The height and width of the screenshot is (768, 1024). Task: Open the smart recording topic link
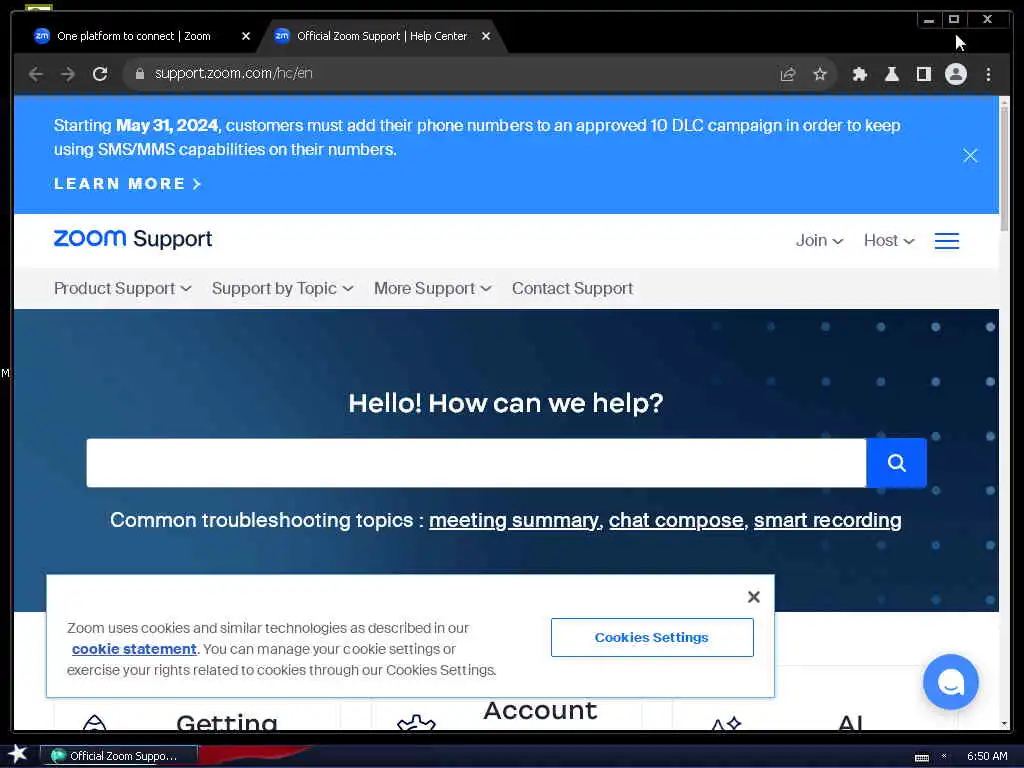click(x=827, y=520)
